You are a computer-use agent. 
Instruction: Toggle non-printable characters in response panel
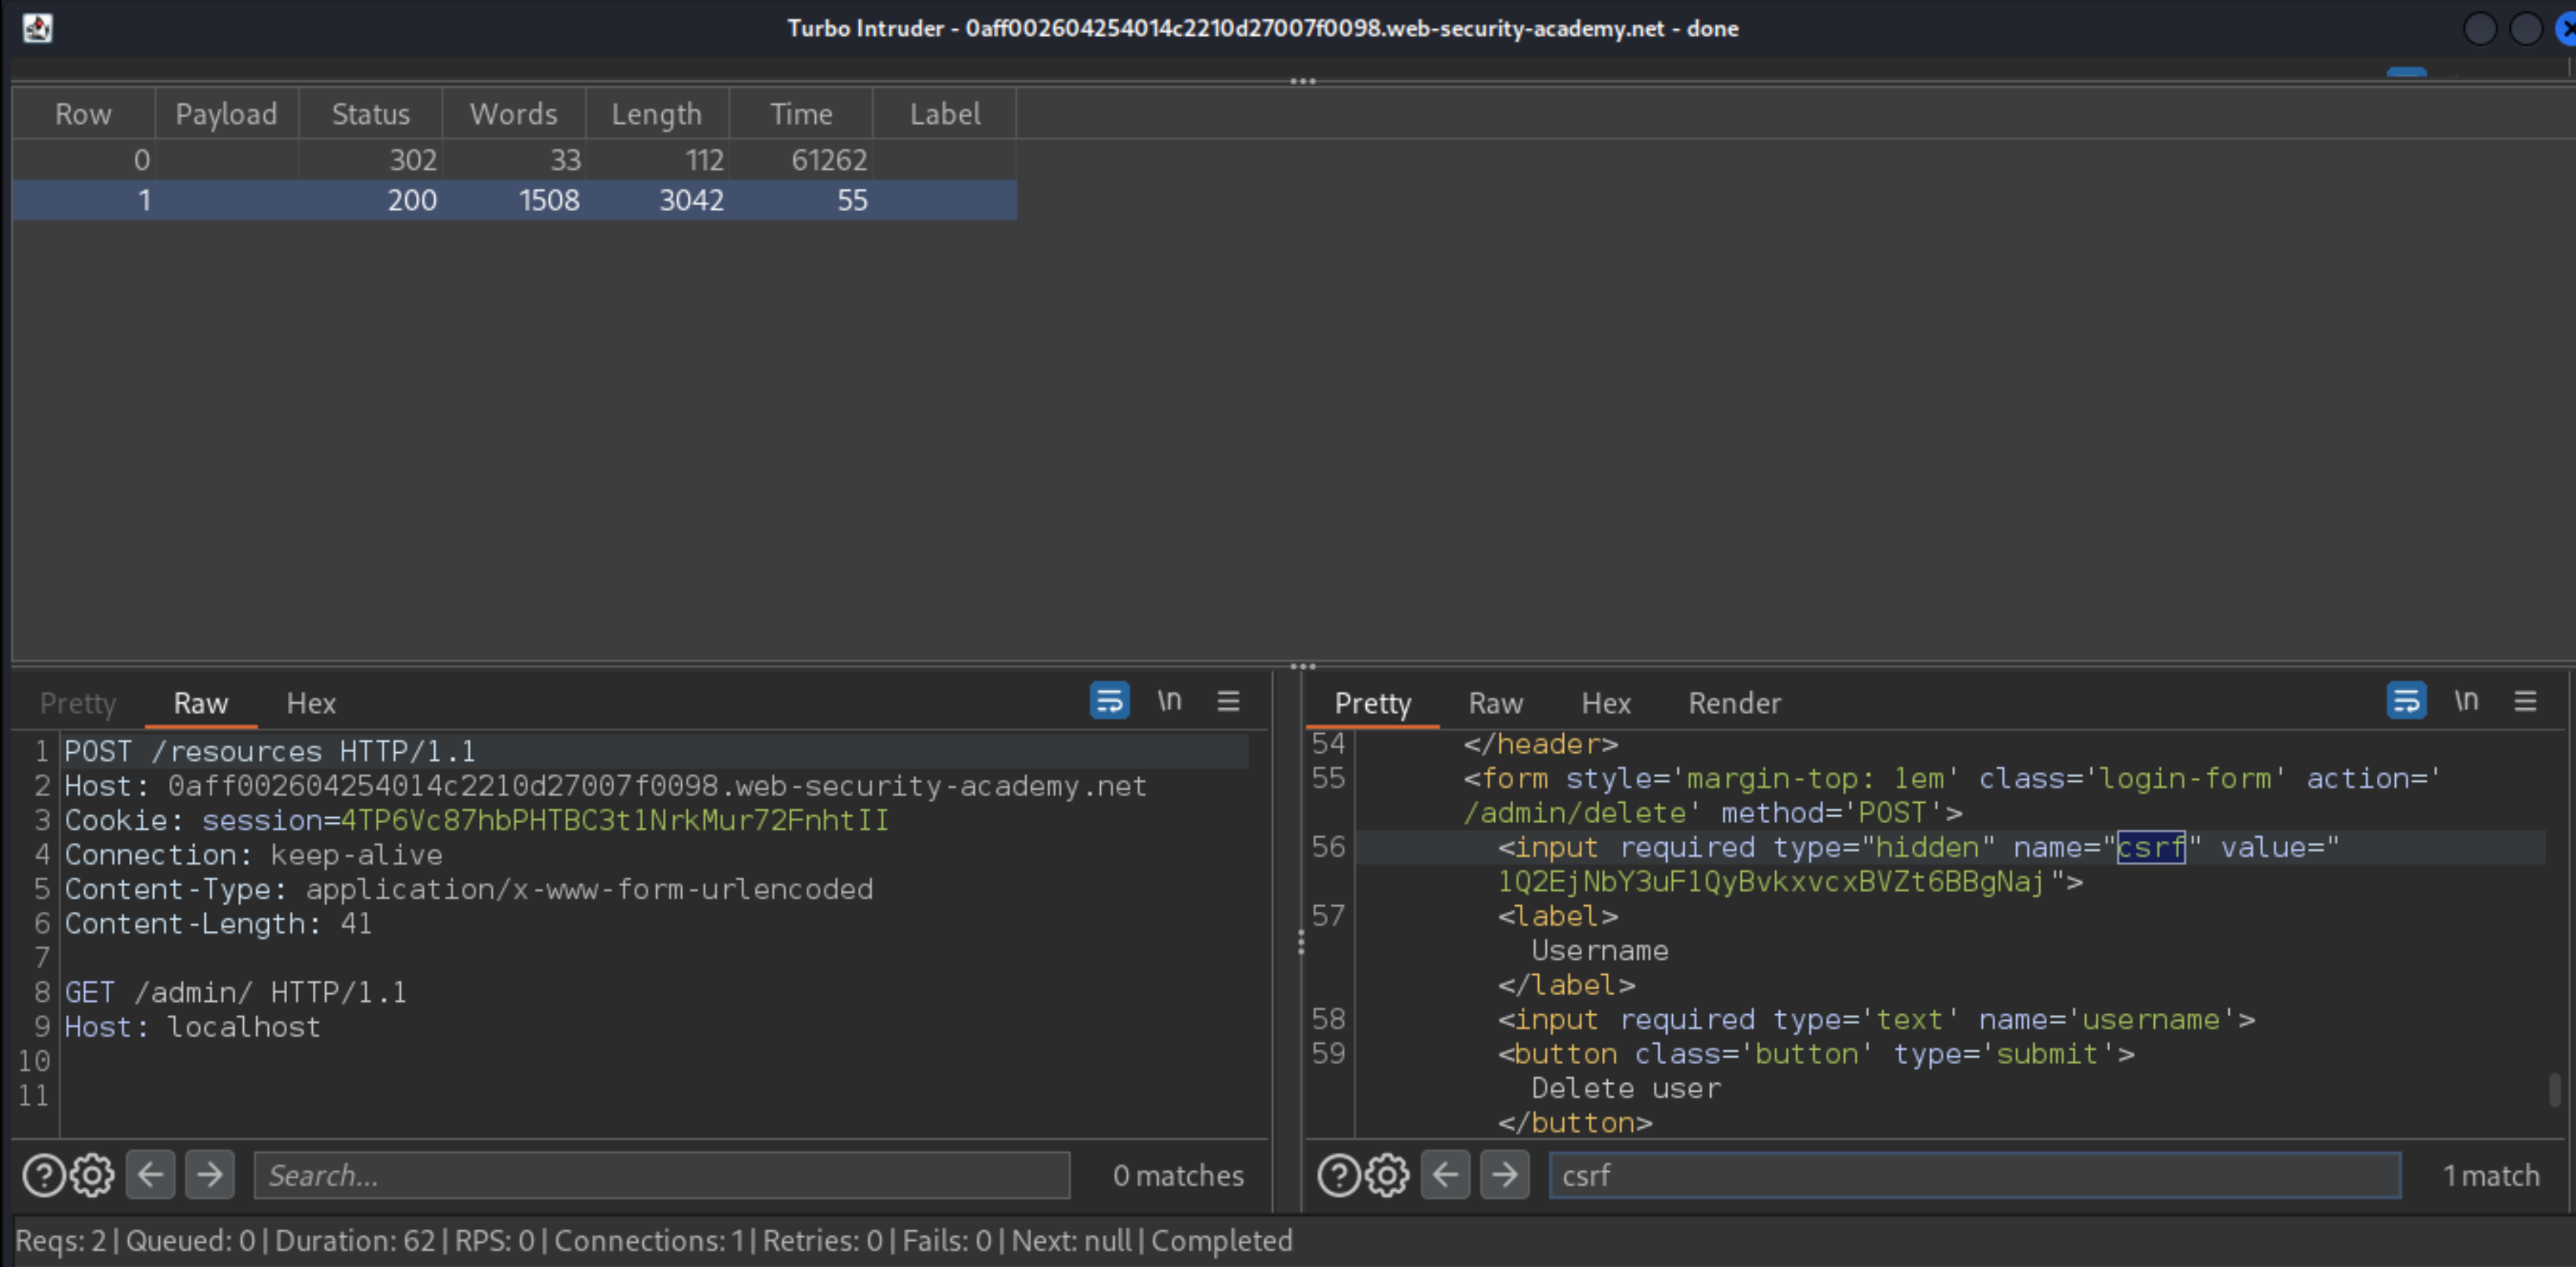pos(2466,701)
